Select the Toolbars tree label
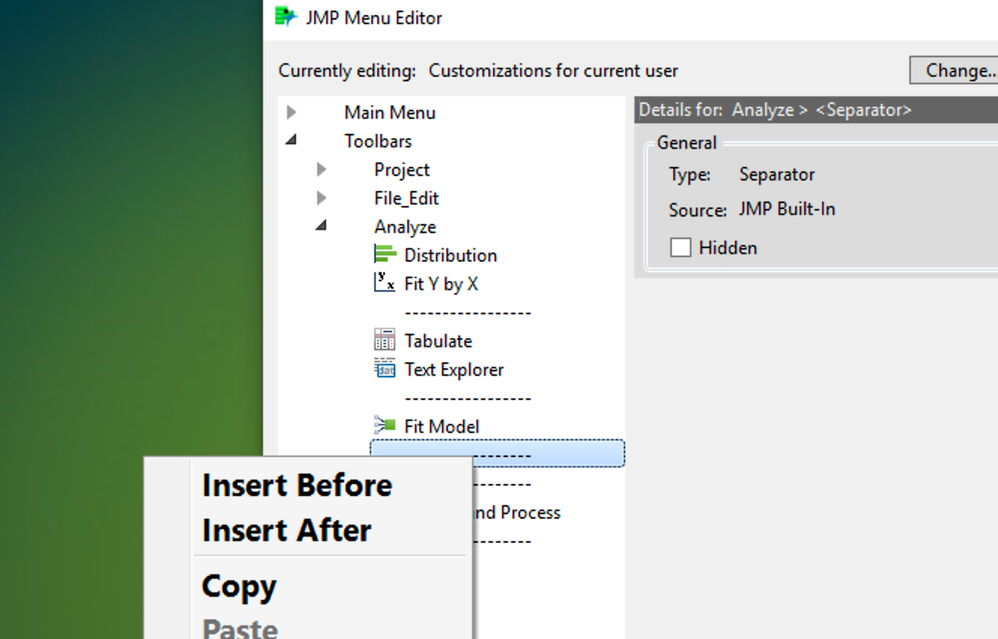This screenshot has height=639, width=998. tap(378, 141)
